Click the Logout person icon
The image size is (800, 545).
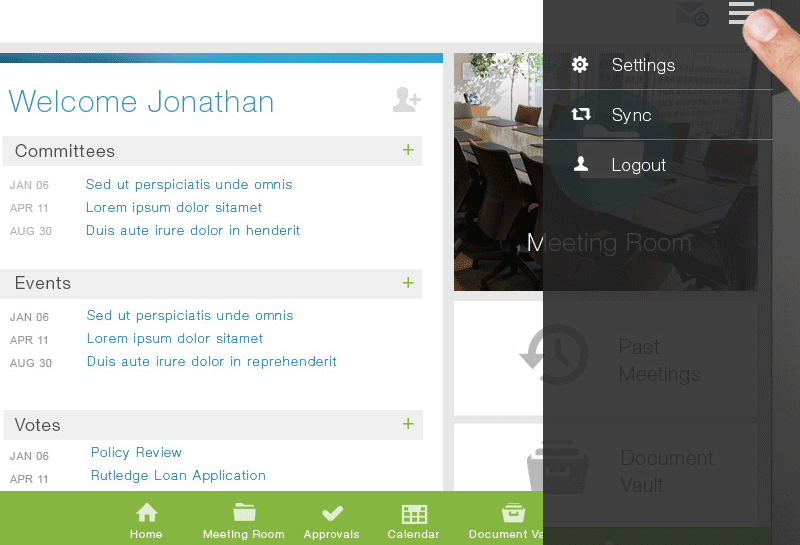[581, 164]
